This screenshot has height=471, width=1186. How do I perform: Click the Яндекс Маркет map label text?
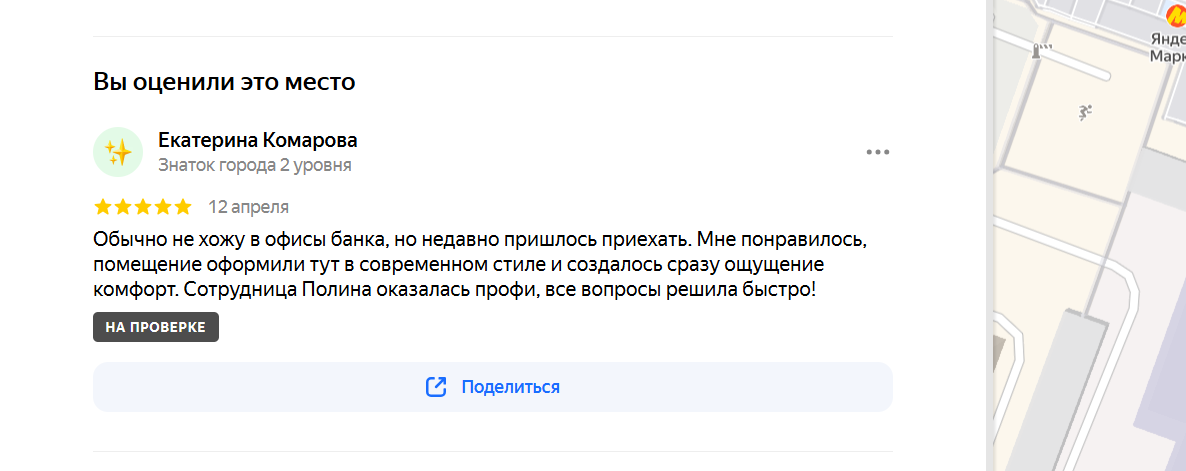pyautogui.click(x=1167, y=47)
